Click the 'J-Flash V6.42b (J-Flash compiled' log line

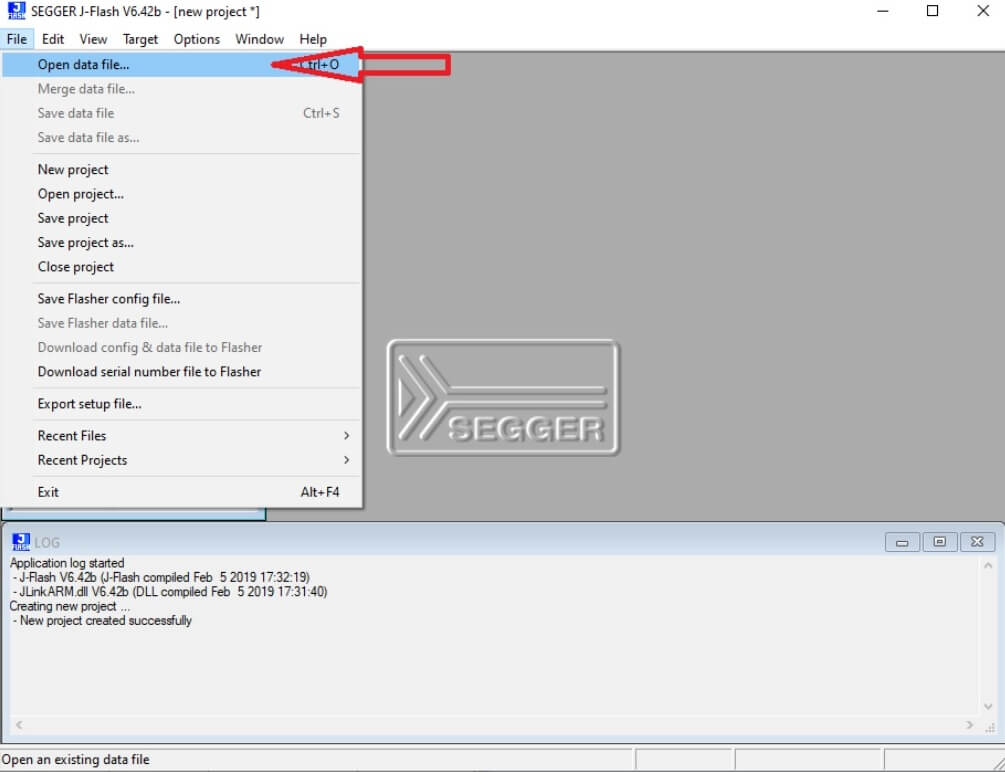point(161,578)
